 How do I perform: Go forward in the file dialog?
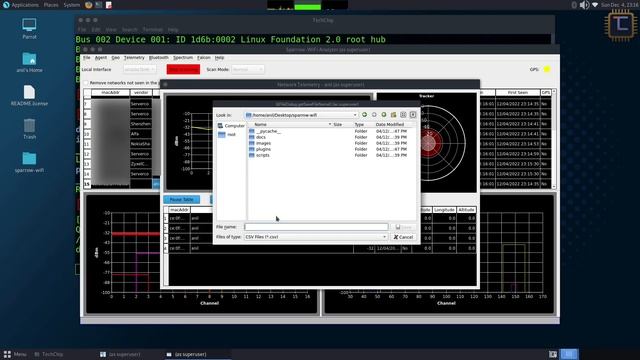point(374,115)
